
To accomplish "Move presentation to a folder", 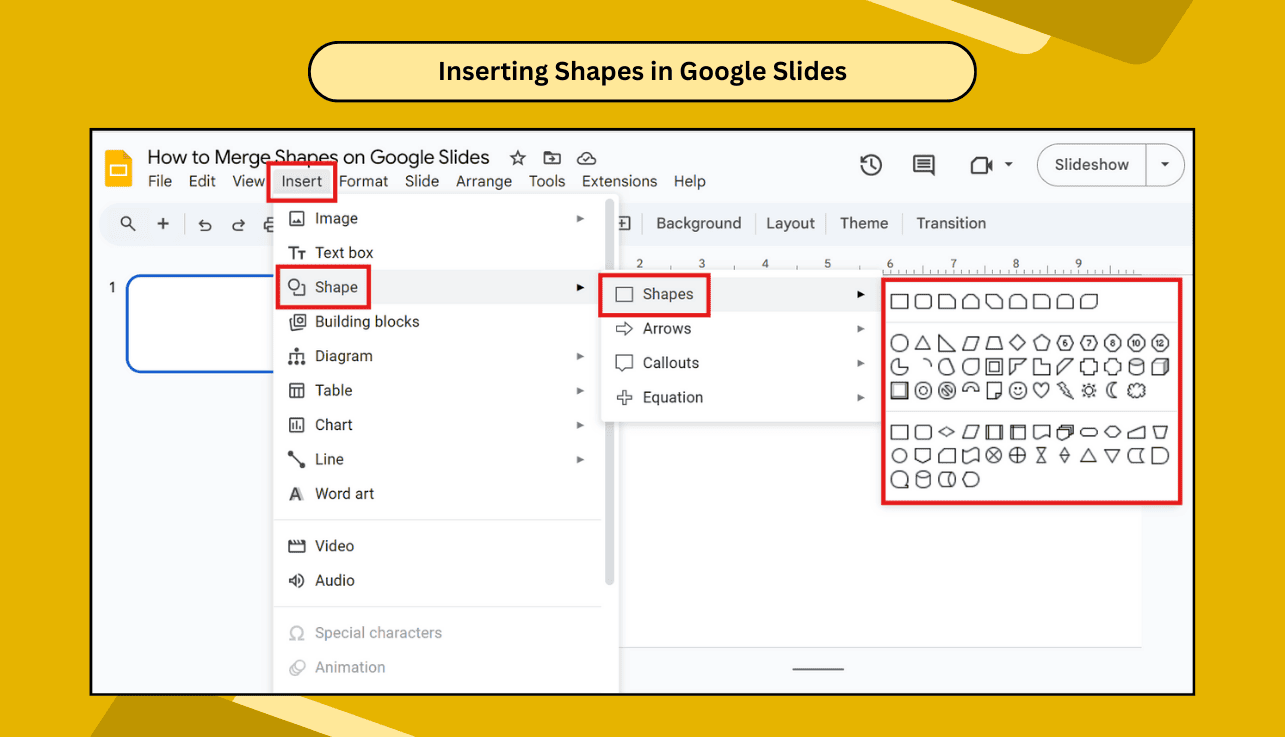I will click(551, 158).
